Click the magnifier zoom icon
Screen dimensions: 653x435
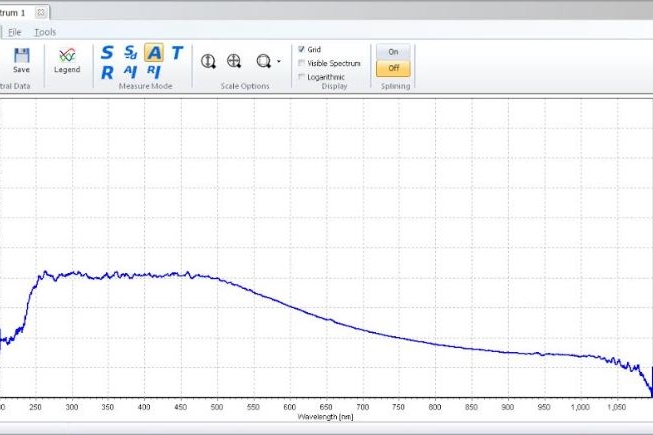tap(264, 61)
